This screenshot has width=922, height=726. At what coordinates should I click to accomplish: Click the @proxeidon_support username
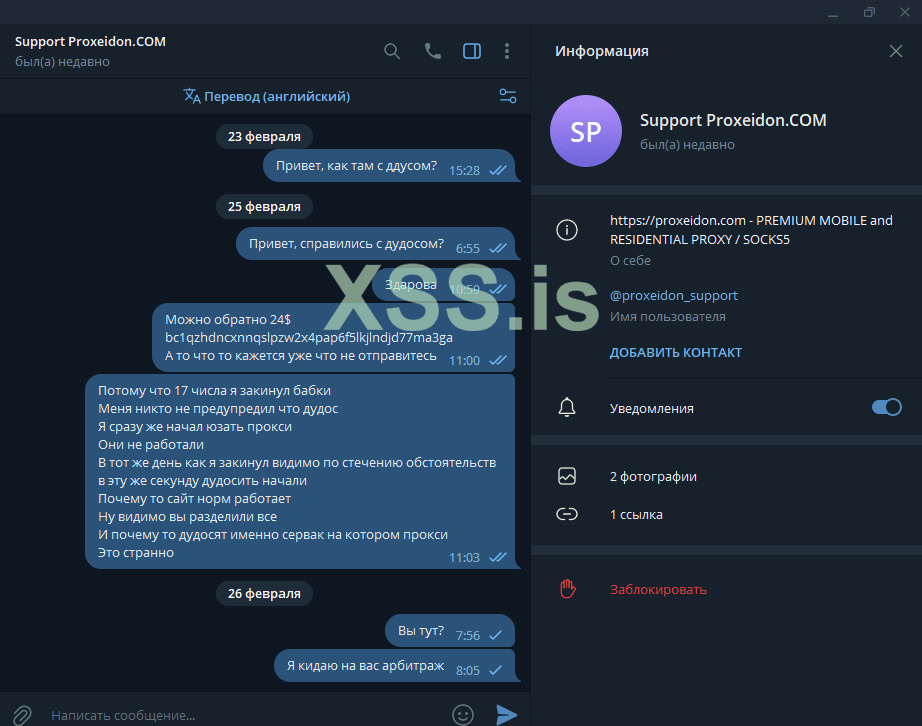673,296
